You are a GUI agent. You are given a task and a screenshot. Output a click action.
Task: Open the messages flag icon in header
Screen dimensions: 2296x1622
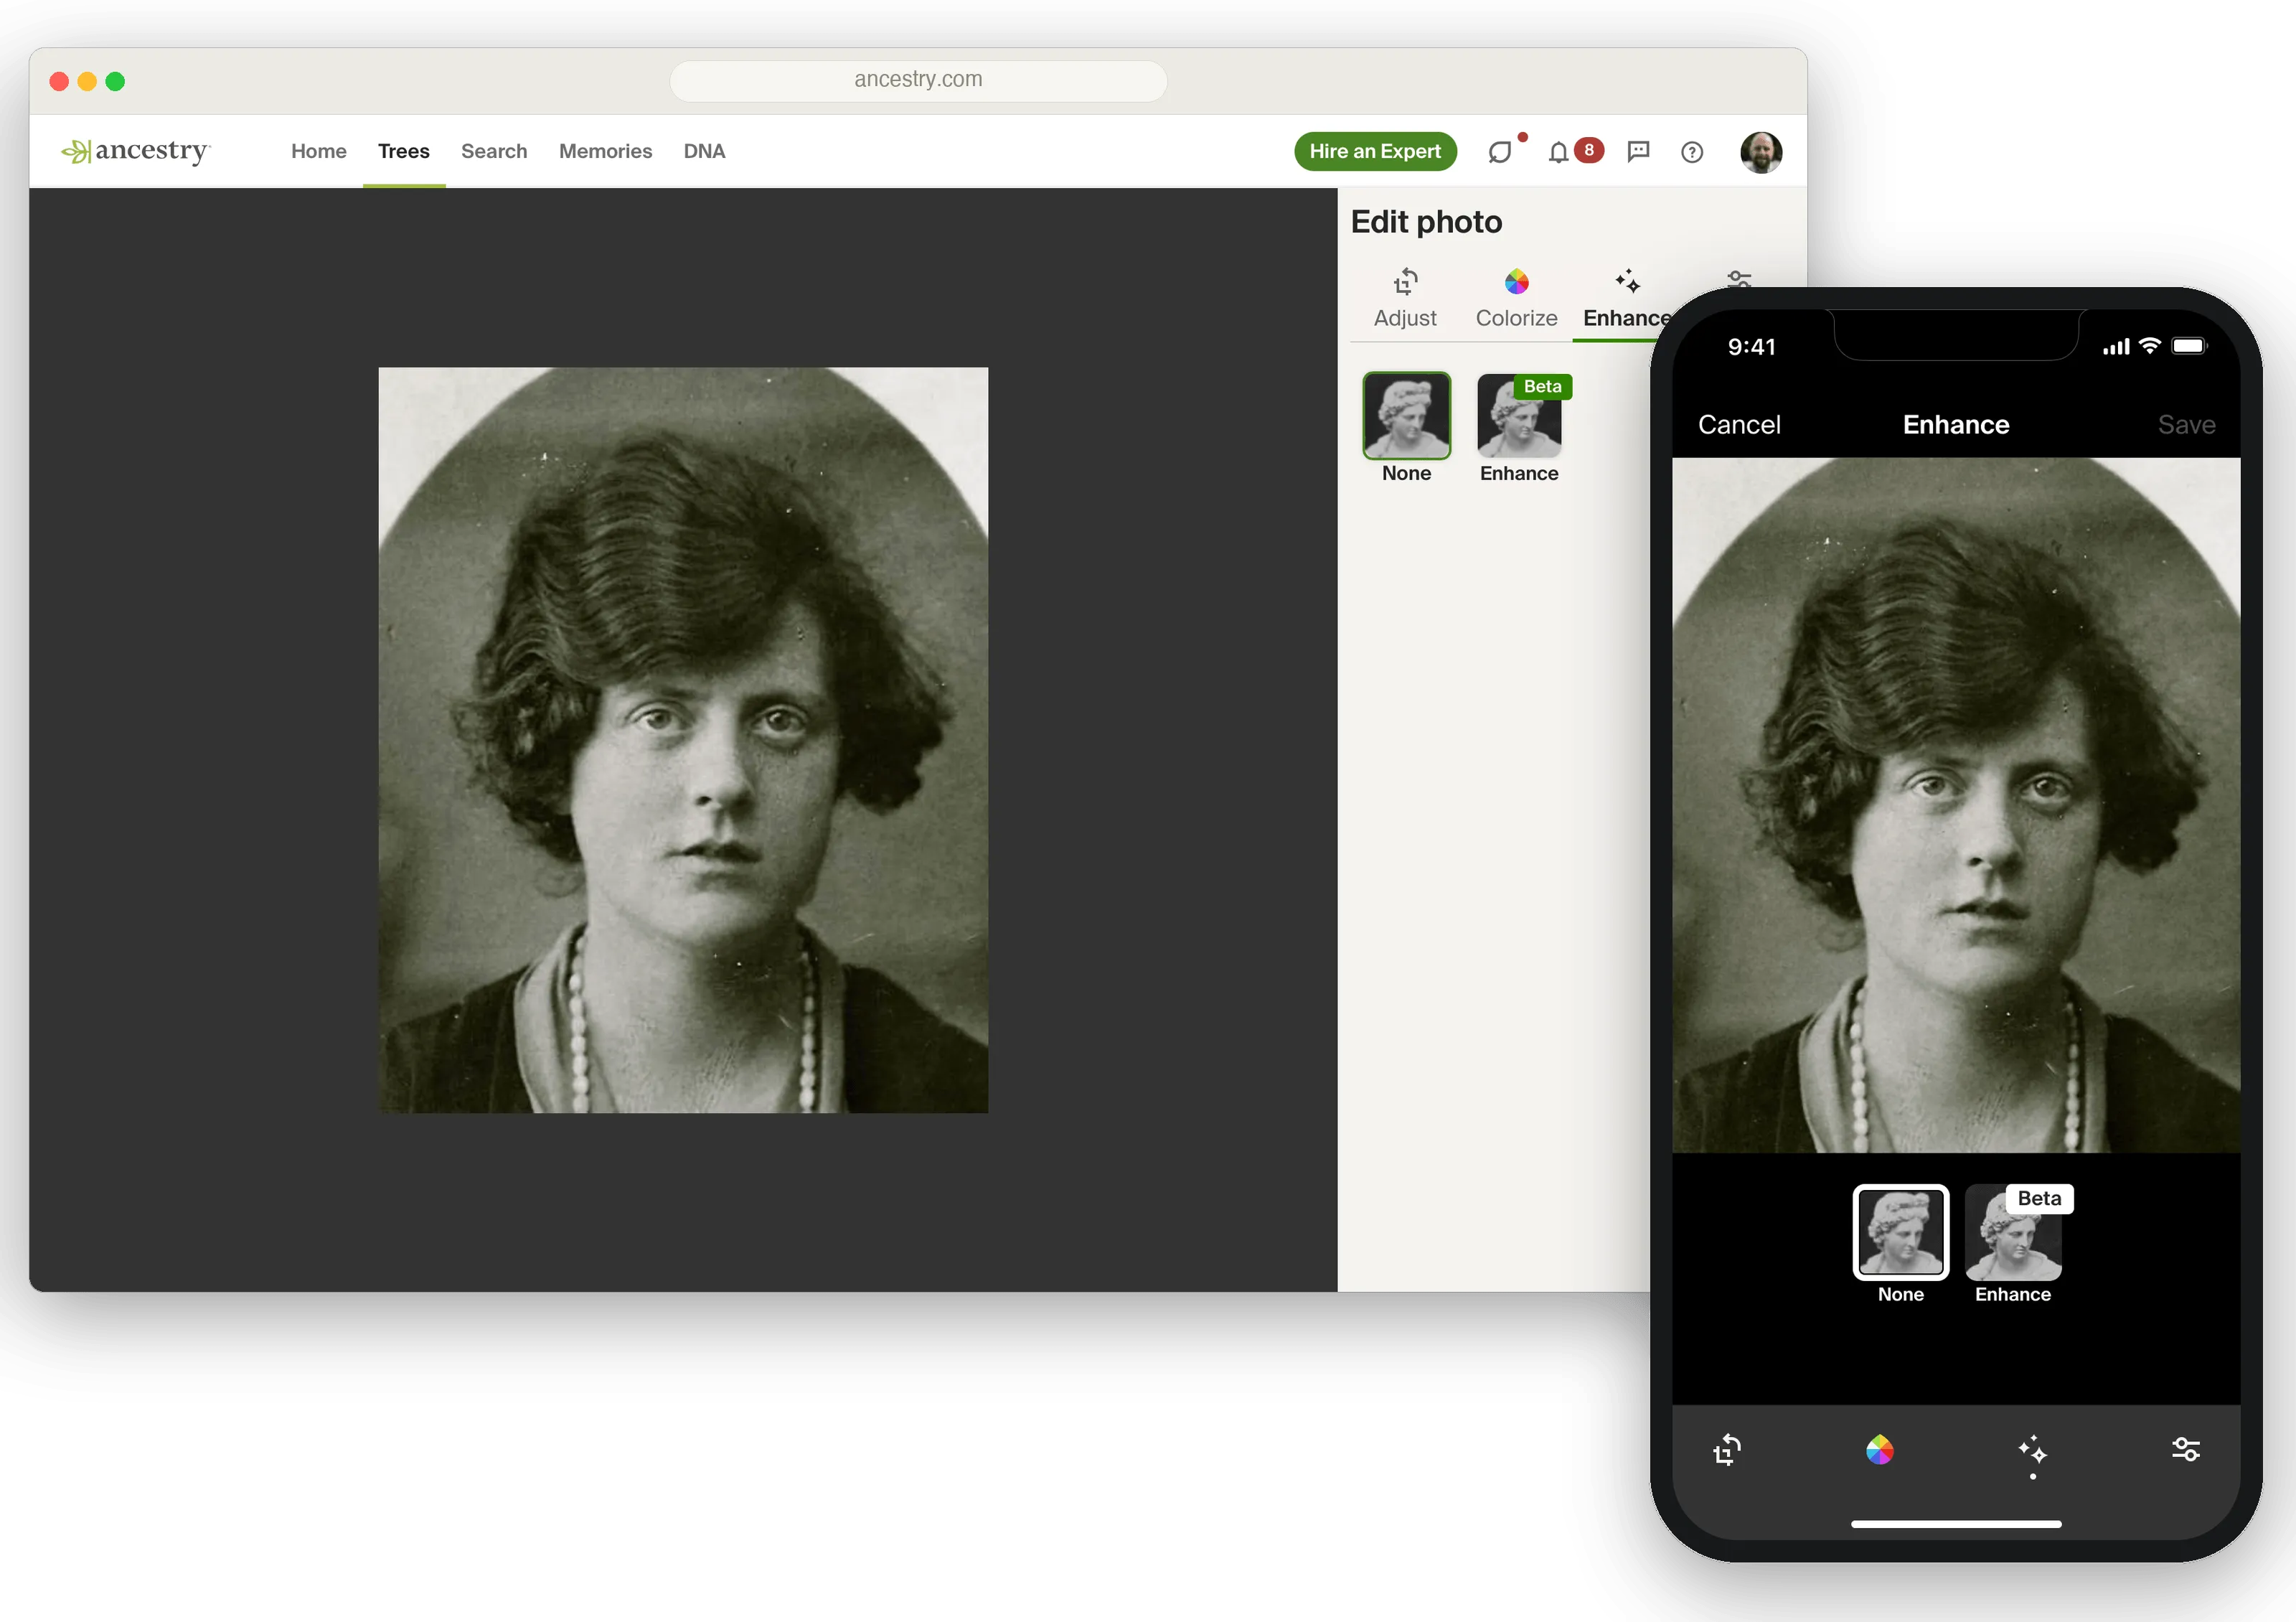point(1638,151)
